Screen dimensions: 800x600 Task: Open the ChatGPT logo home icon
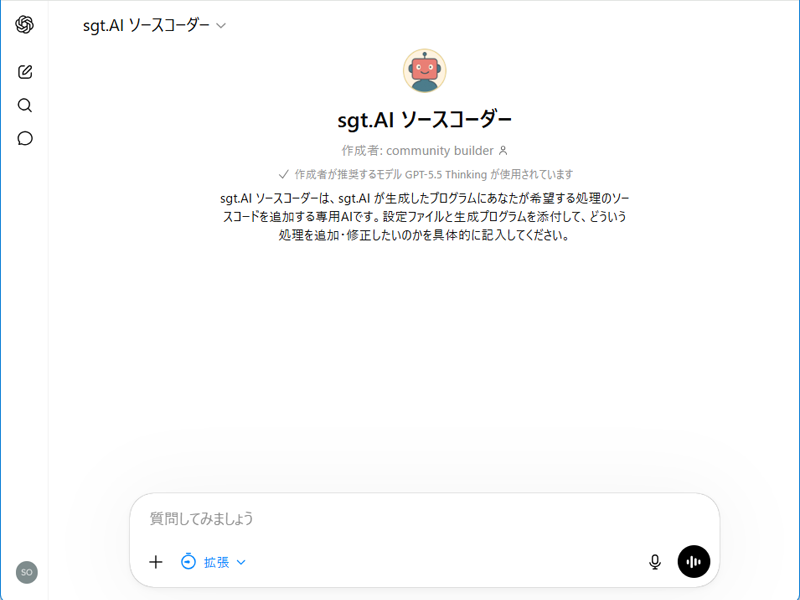(24, 24)
